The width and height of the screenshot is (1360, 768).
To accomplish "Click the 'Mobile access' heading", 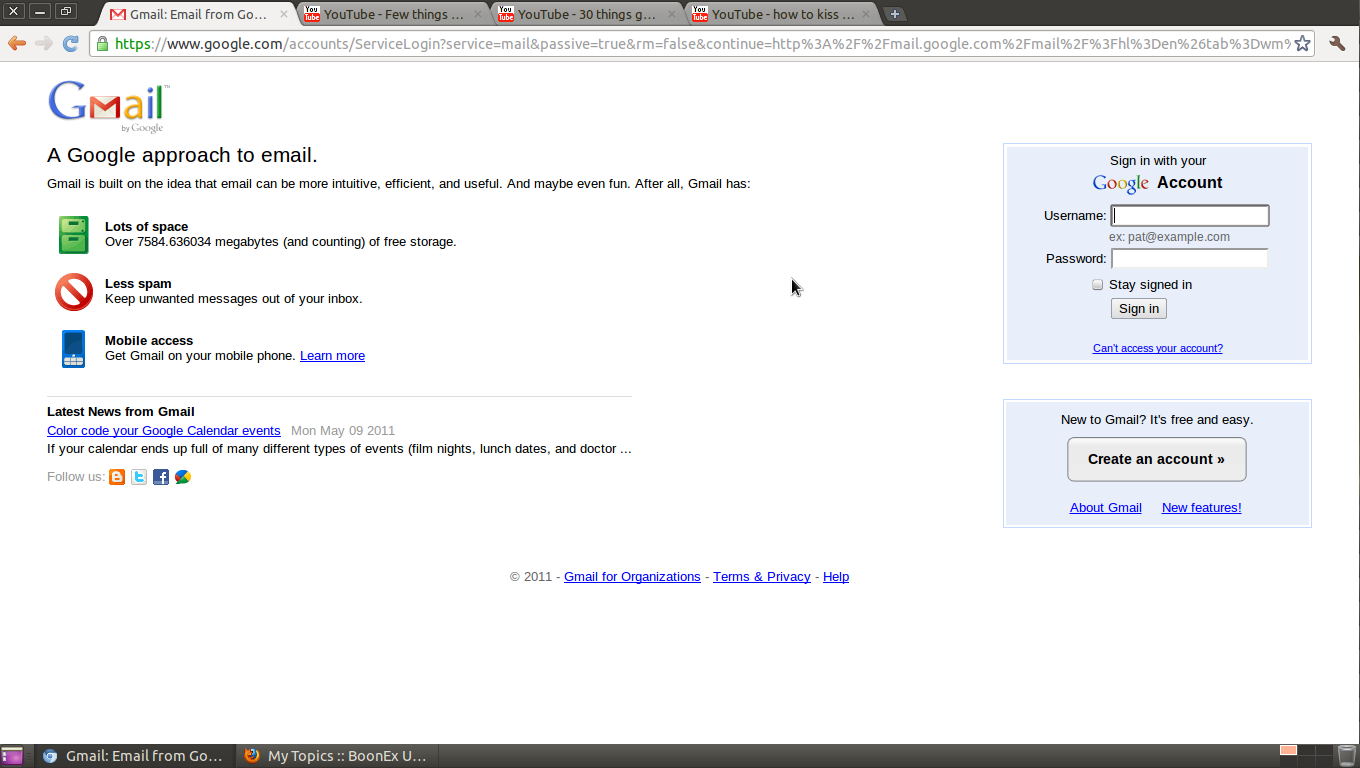I will tap(149, 341).
